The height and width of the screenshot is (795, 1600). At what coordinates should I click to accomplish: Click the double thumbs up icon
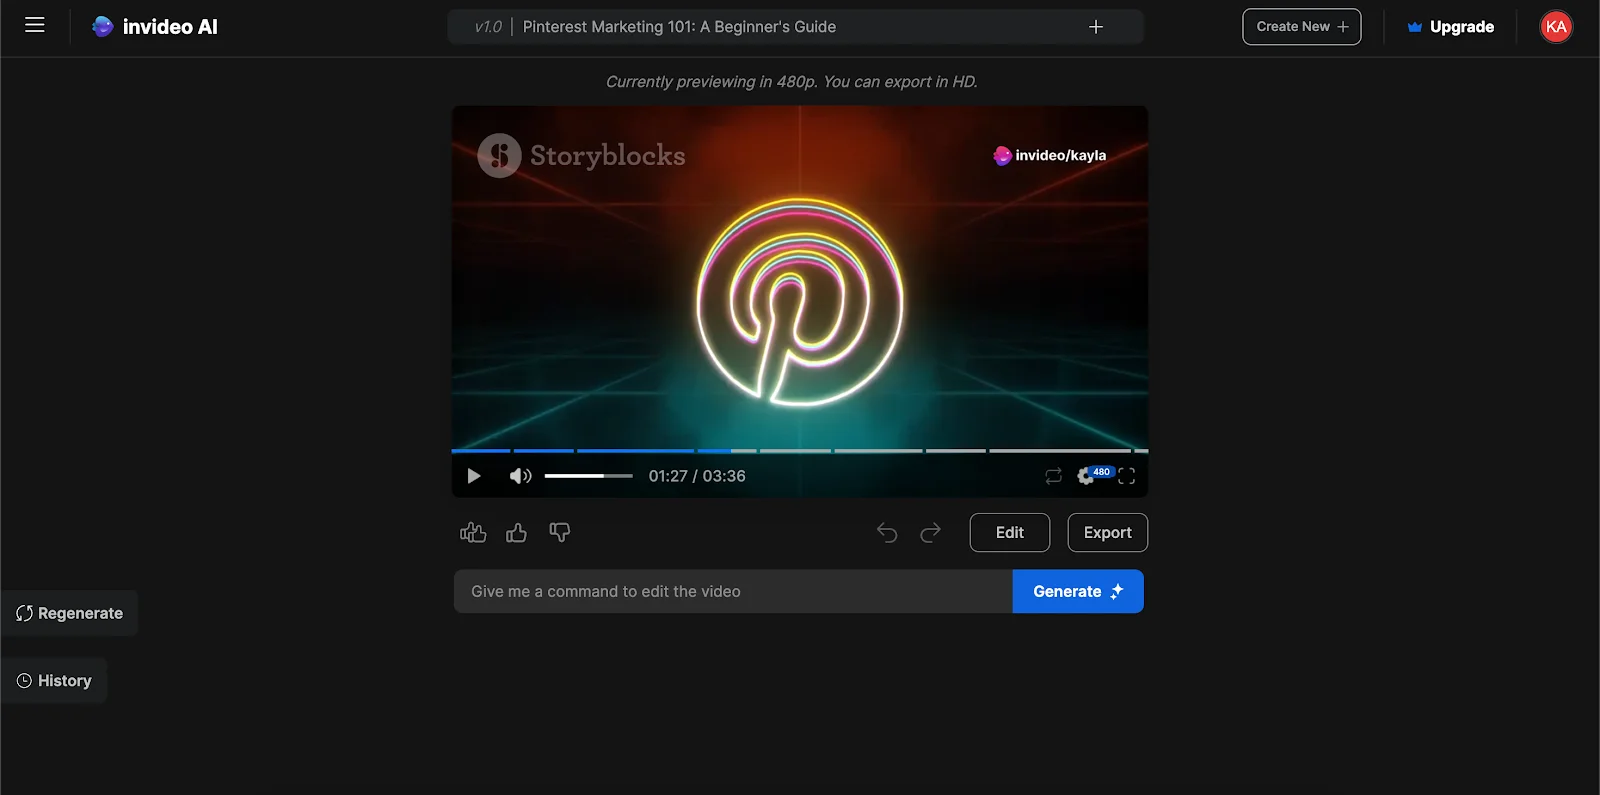coord(473,533)
